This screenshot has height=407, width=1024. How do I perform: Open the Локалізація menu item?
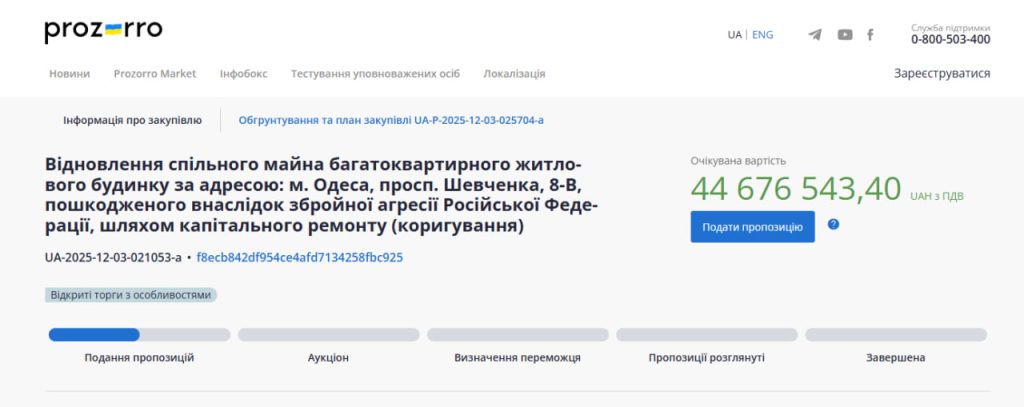(514, 74)
